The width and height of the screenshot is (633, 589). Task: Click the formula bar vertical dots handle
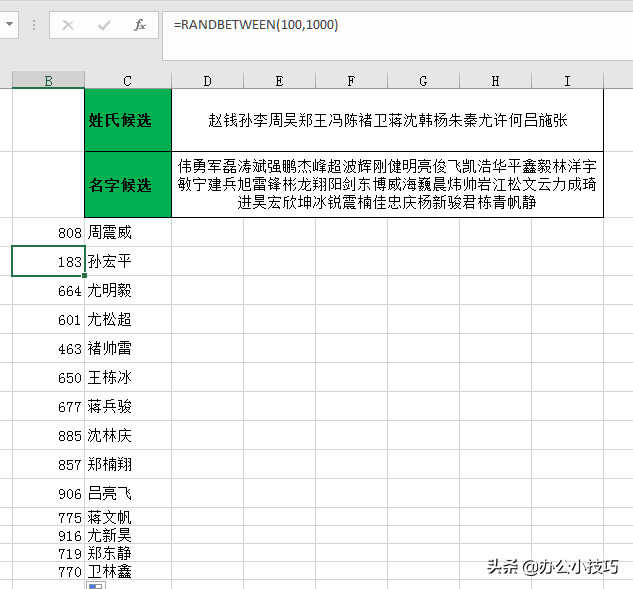[x=34, y=25]
